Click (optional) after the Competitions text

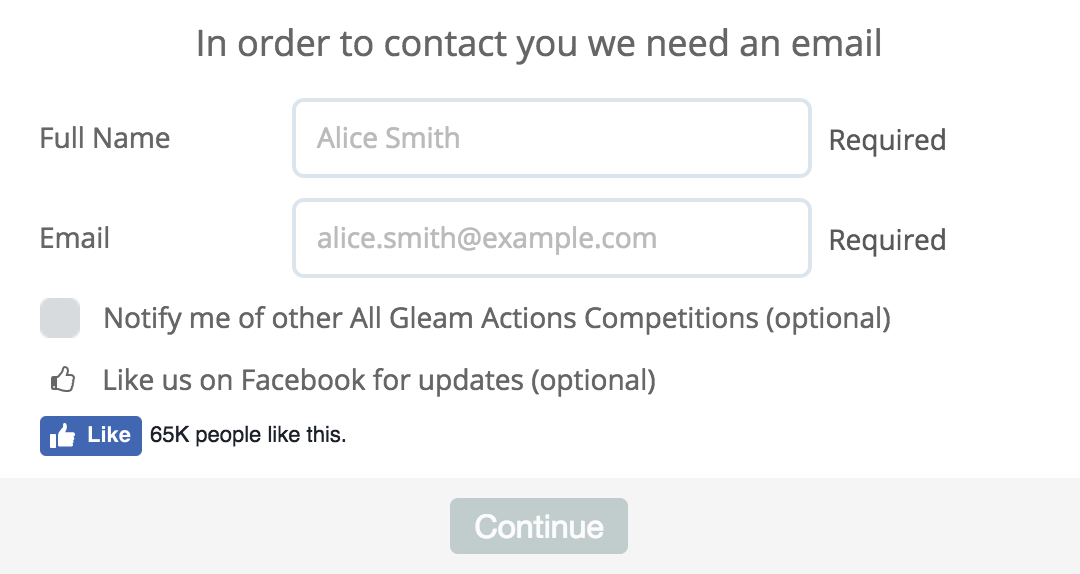[828, 318]
